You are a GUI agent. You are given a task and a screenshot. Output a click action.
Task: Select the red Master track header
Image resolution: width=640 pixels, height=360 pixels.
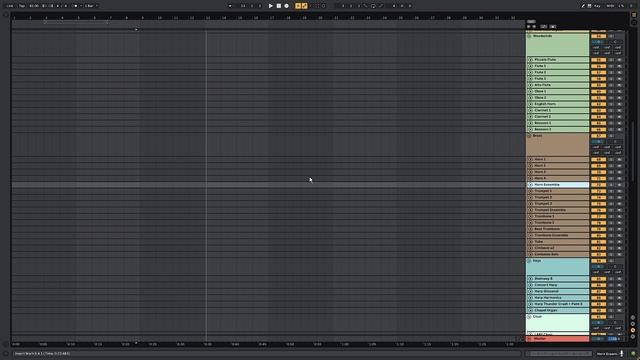(557, 339)
